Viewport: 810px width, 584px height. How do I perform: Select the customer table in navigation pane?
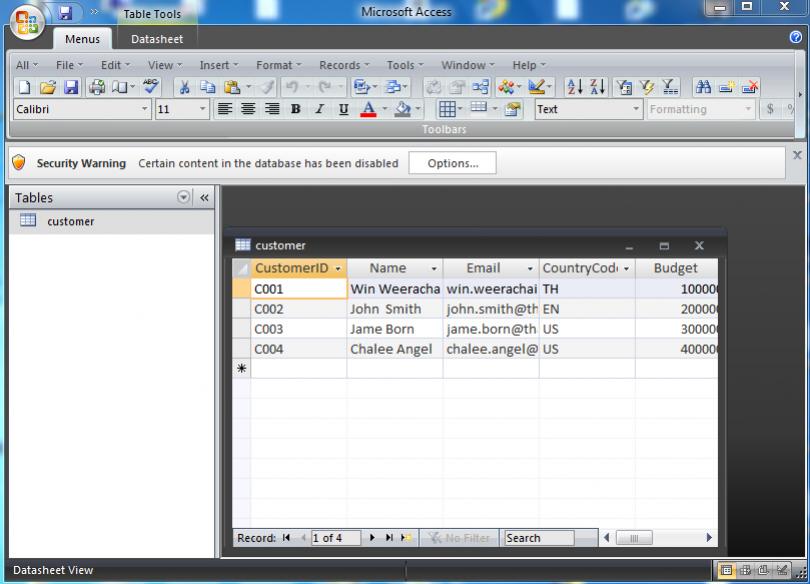[112, 221]
